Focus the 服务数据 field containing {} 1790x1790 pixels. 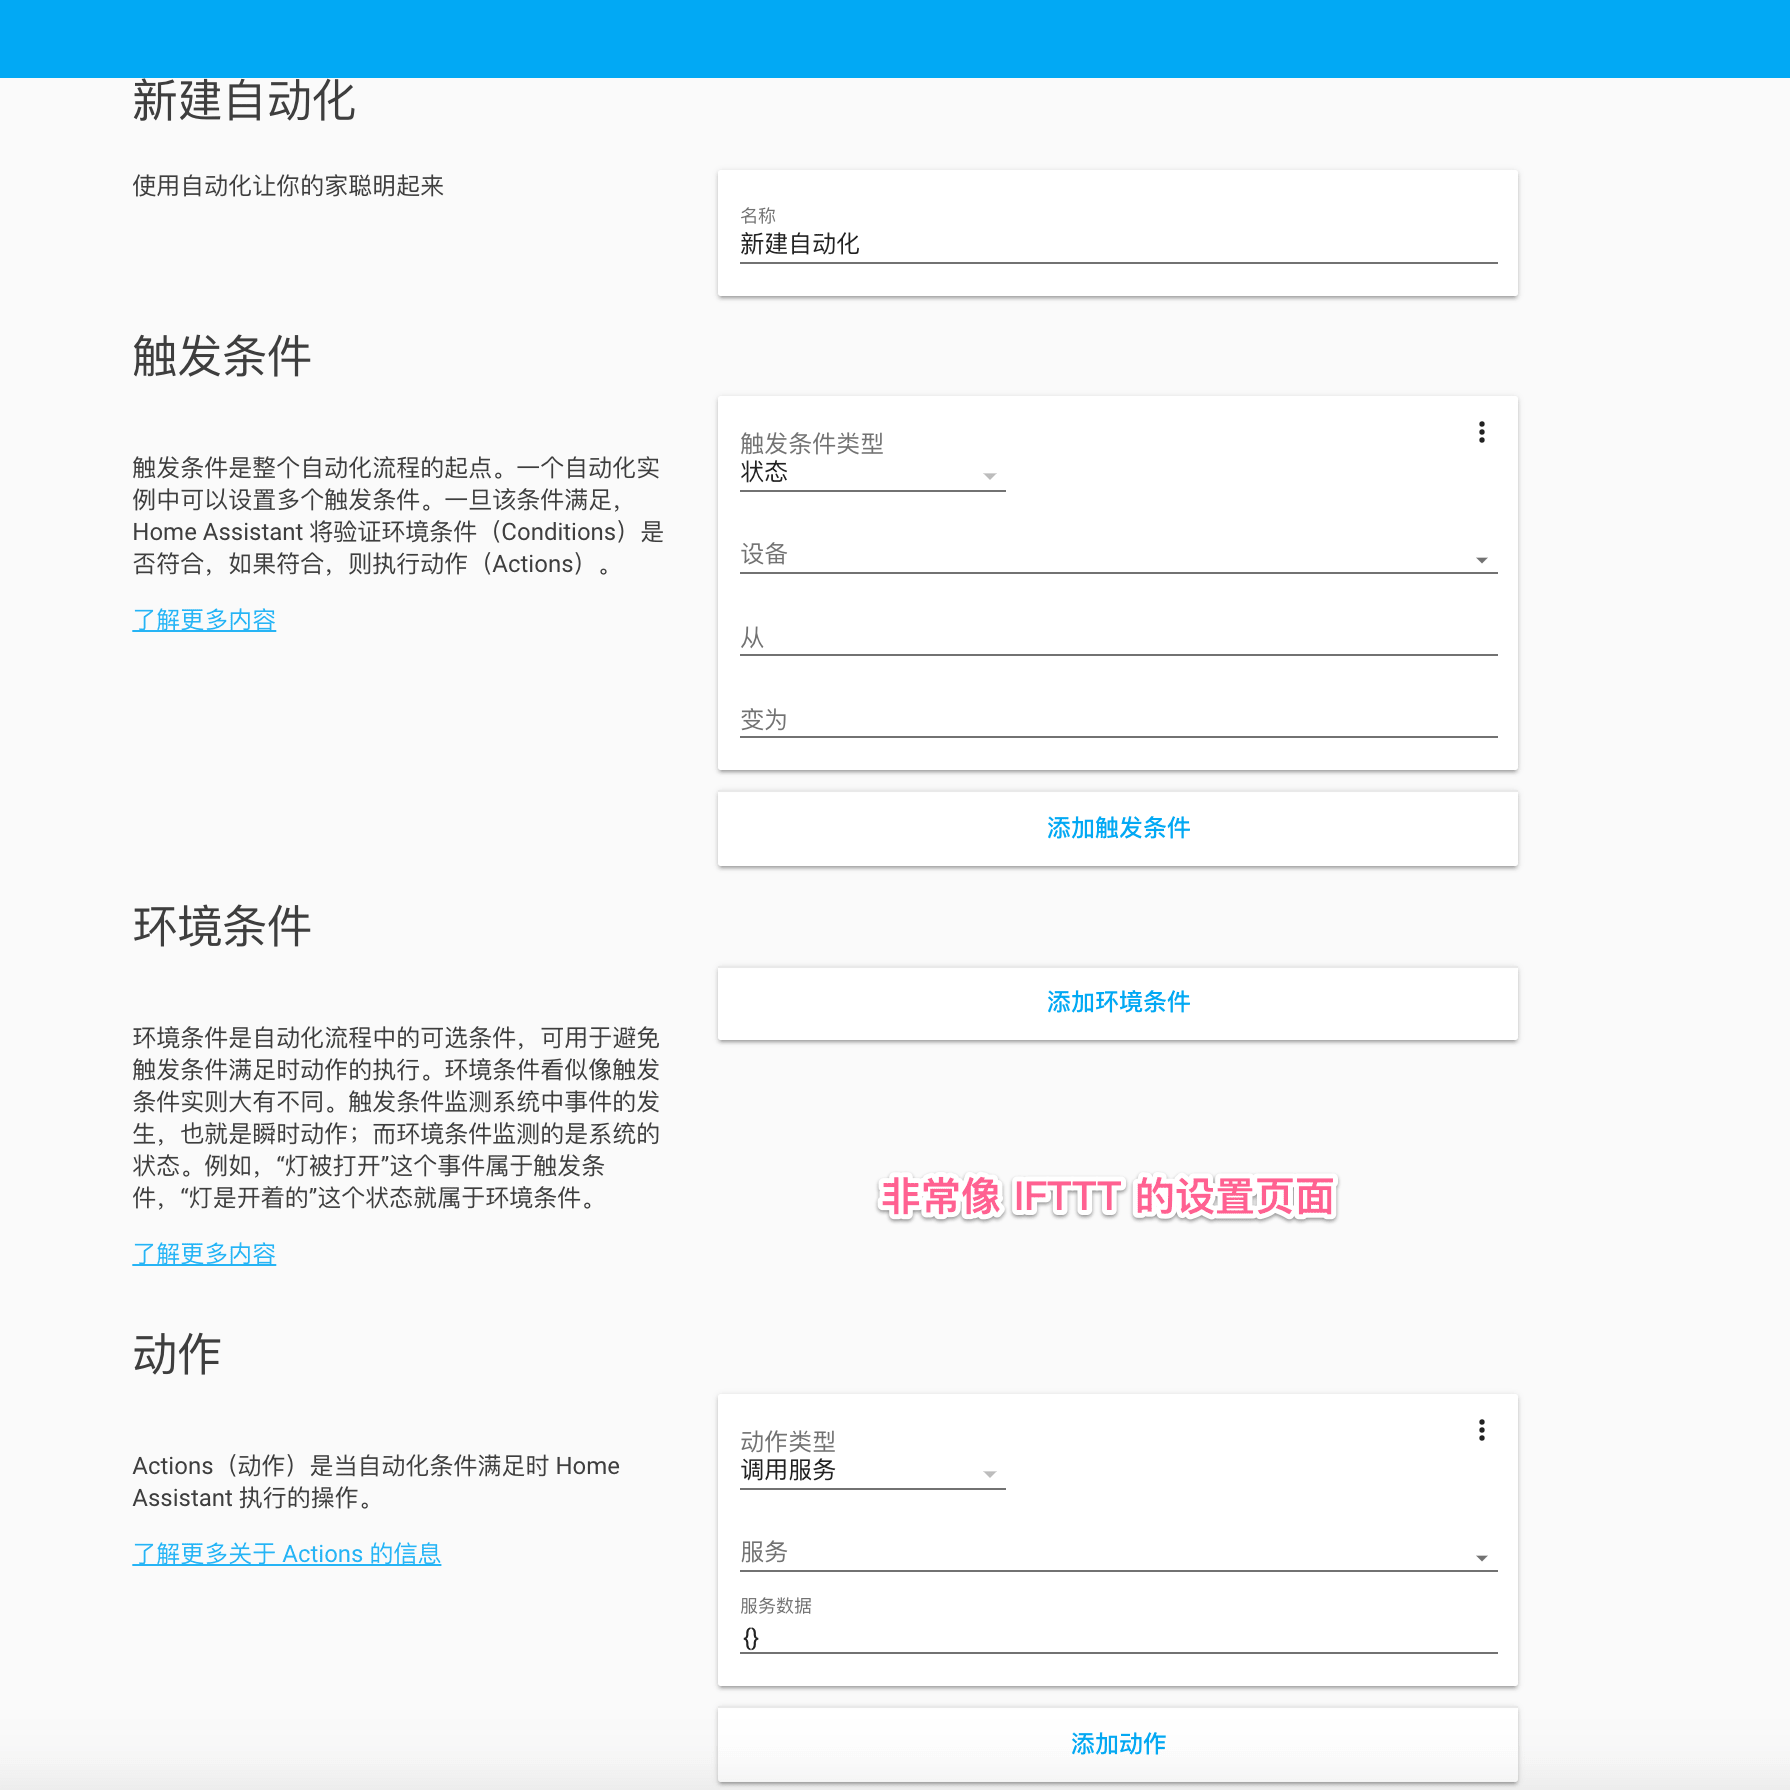[1117, 1638]
